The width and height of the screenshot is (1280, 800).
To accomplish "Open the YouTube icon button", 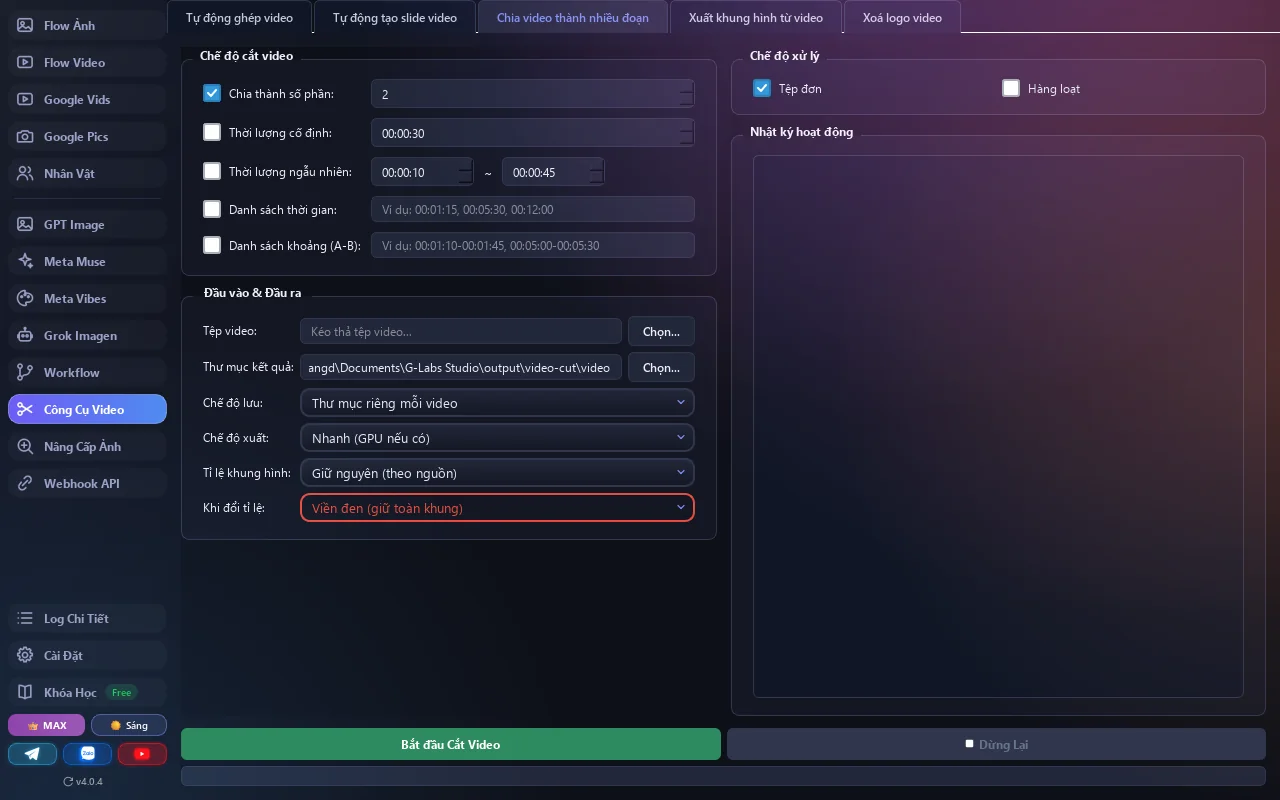I will pos(142,754).
